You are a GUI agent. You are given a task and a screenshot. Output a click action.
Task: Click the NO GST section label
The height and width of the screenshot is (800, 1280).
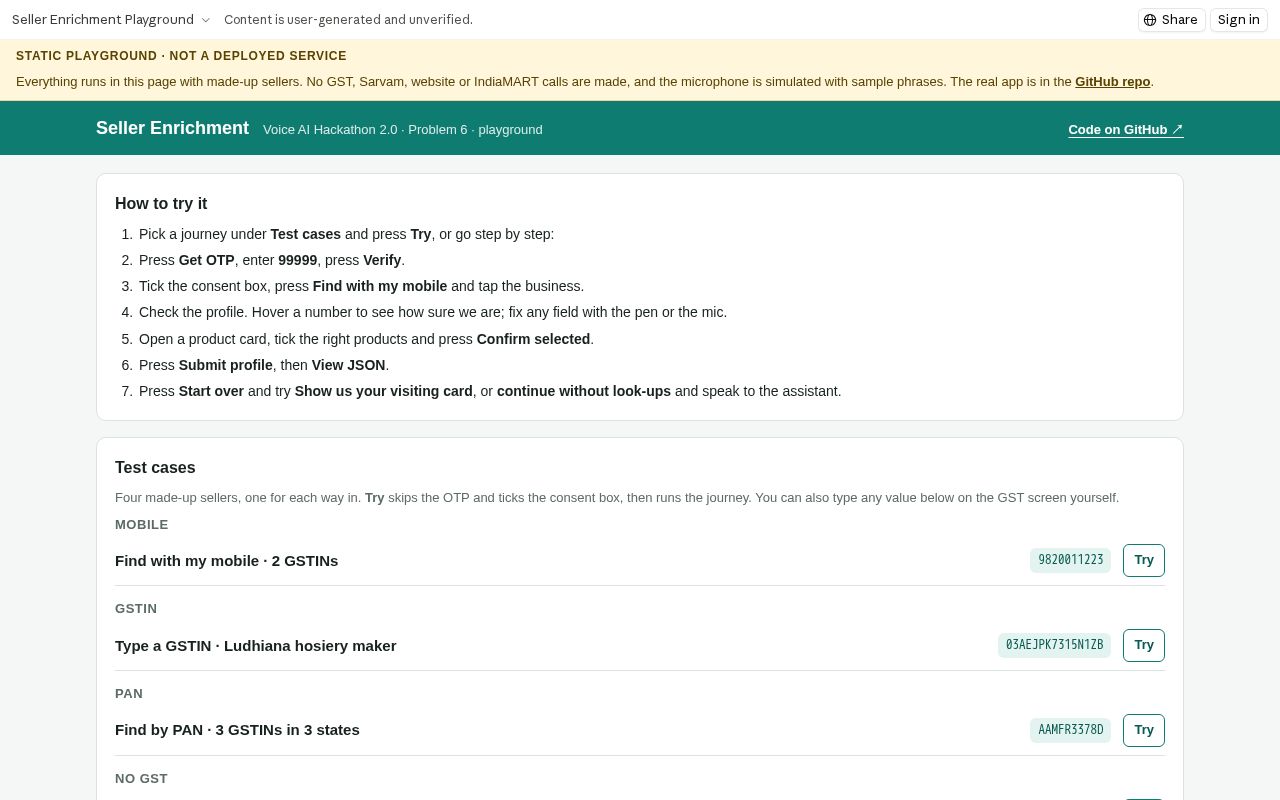click(141, 778)
